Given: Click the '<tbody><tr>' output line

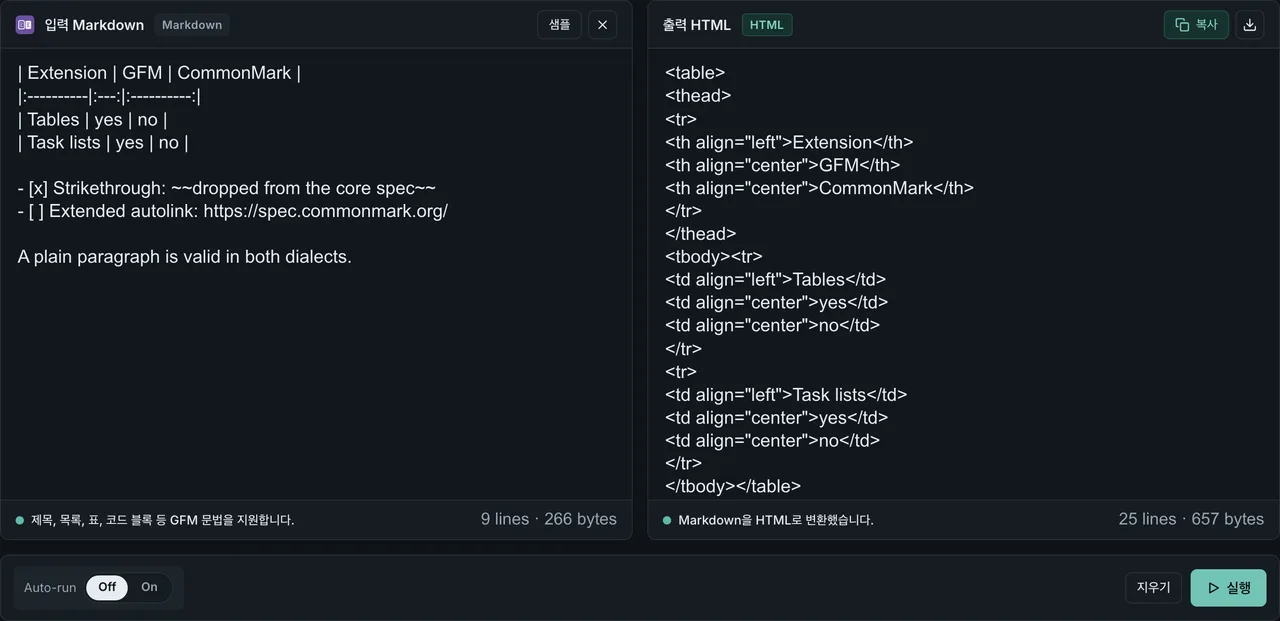Looking at the screenshot, I should (x=714, y=257).
